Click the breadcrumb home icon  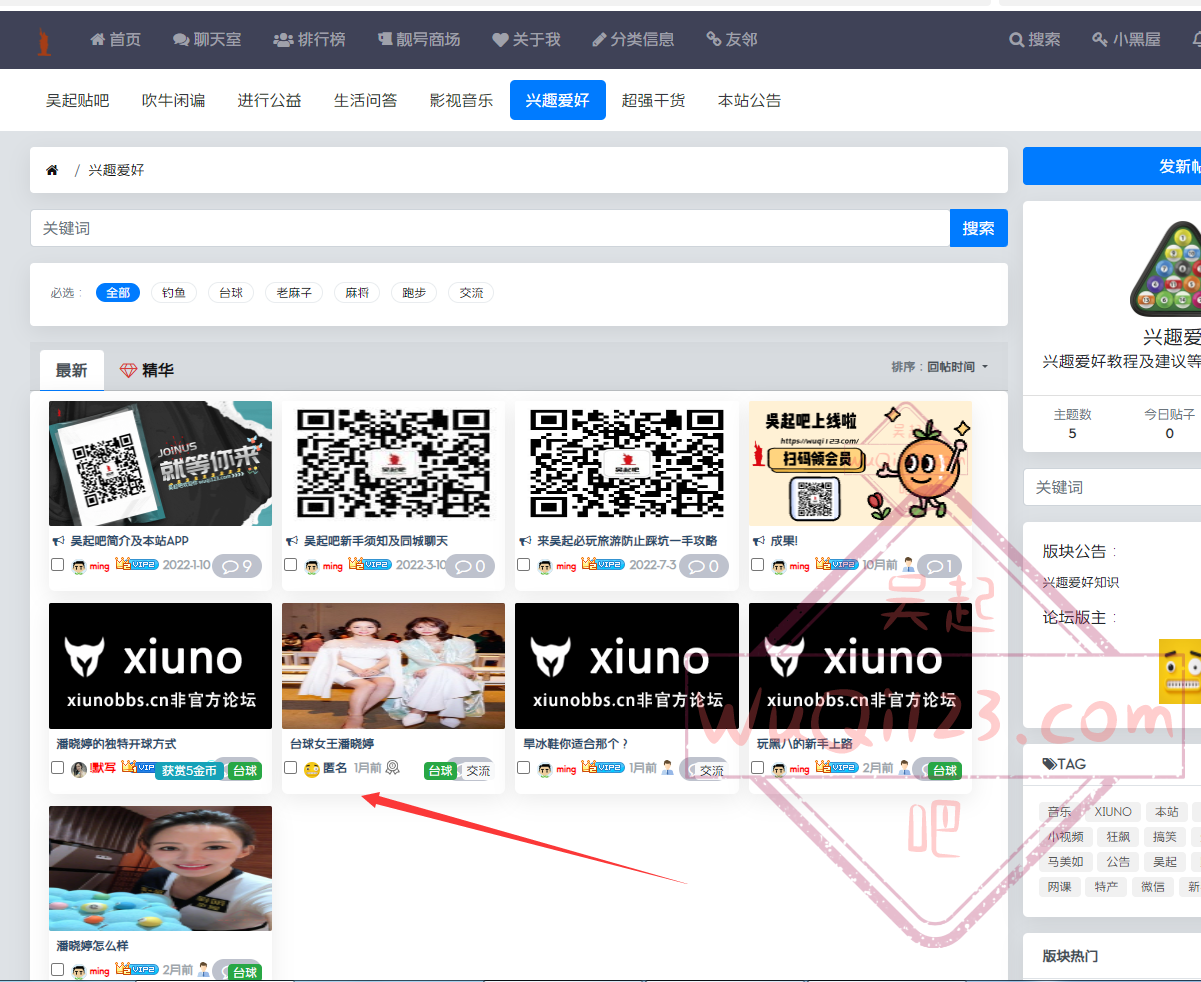pyautogui.click(x=52, y=170)
